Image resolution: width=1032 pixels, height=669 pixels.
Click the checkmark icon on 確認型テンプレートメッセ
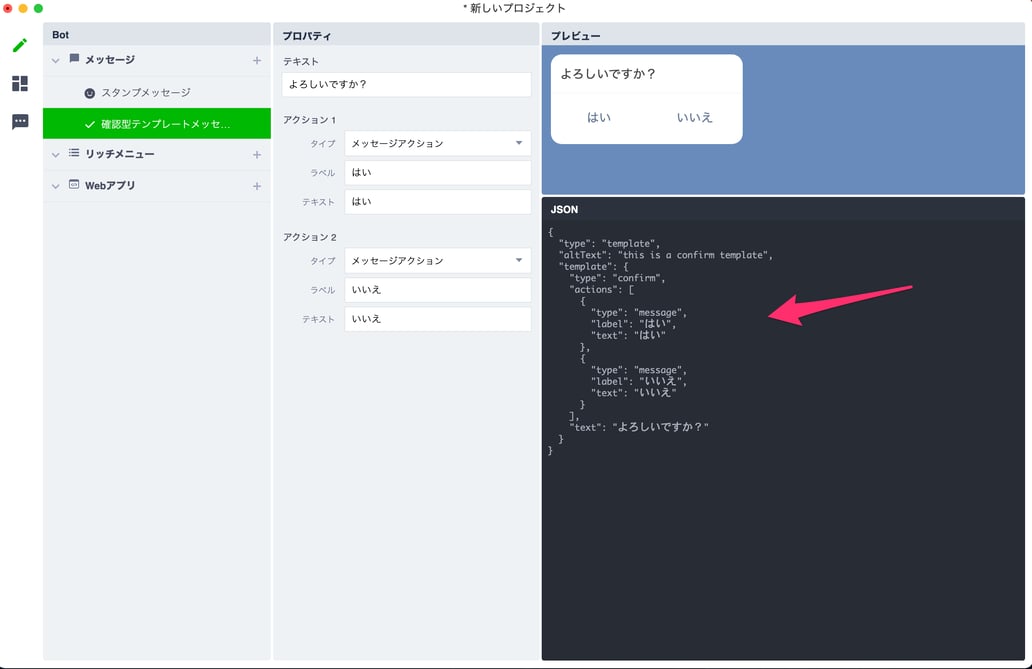point(91,123)
